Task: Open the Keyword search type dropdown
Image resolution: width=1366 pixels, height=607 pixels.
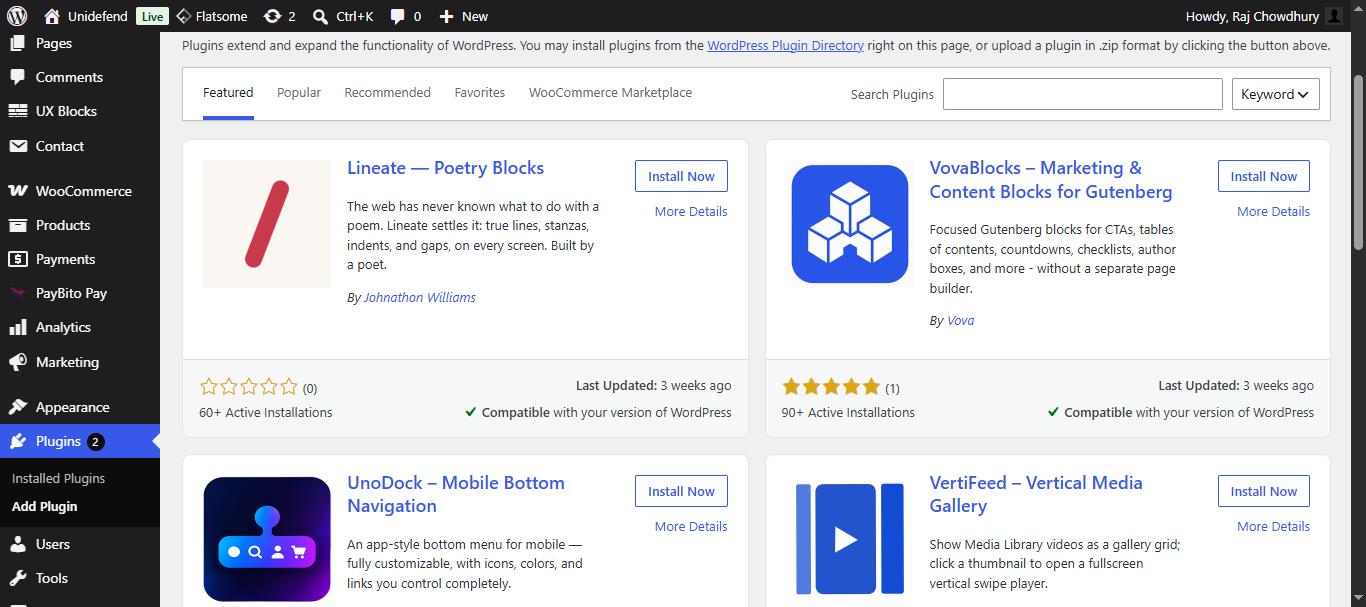Action: point(1275,94)
